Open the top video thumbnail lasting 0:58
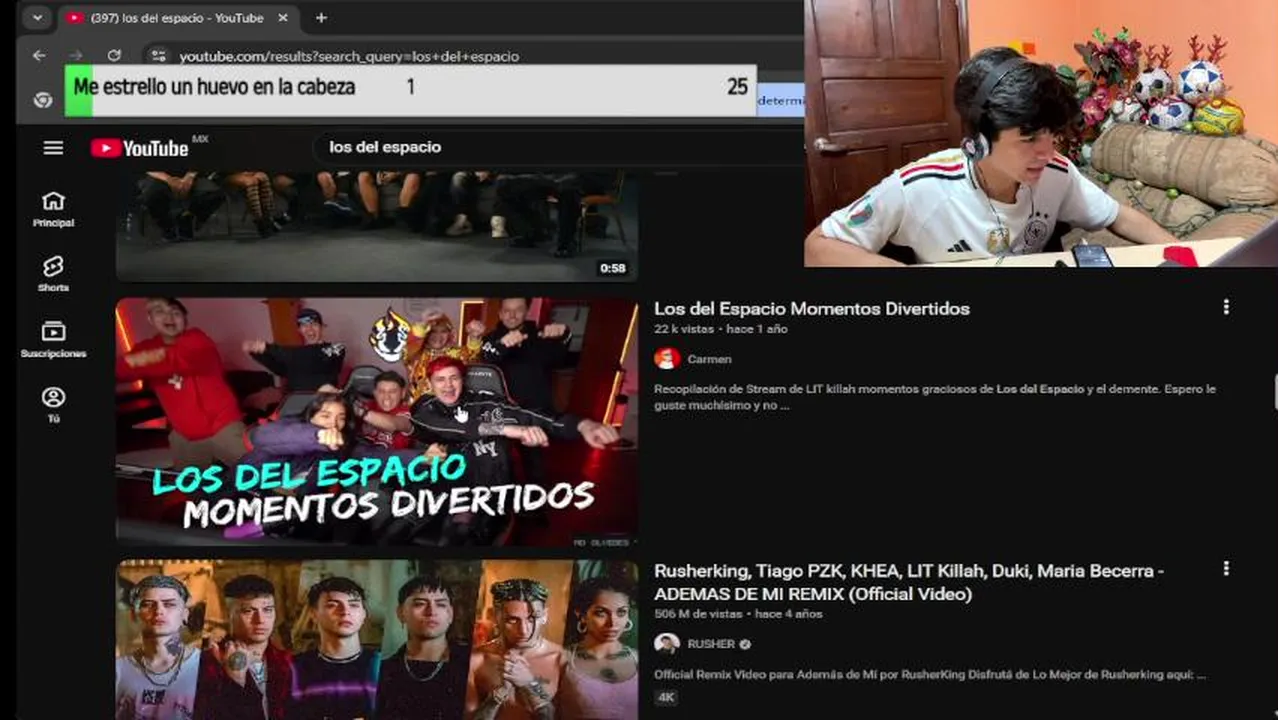Screen dimensions: 1278x720 click(377, 226)
